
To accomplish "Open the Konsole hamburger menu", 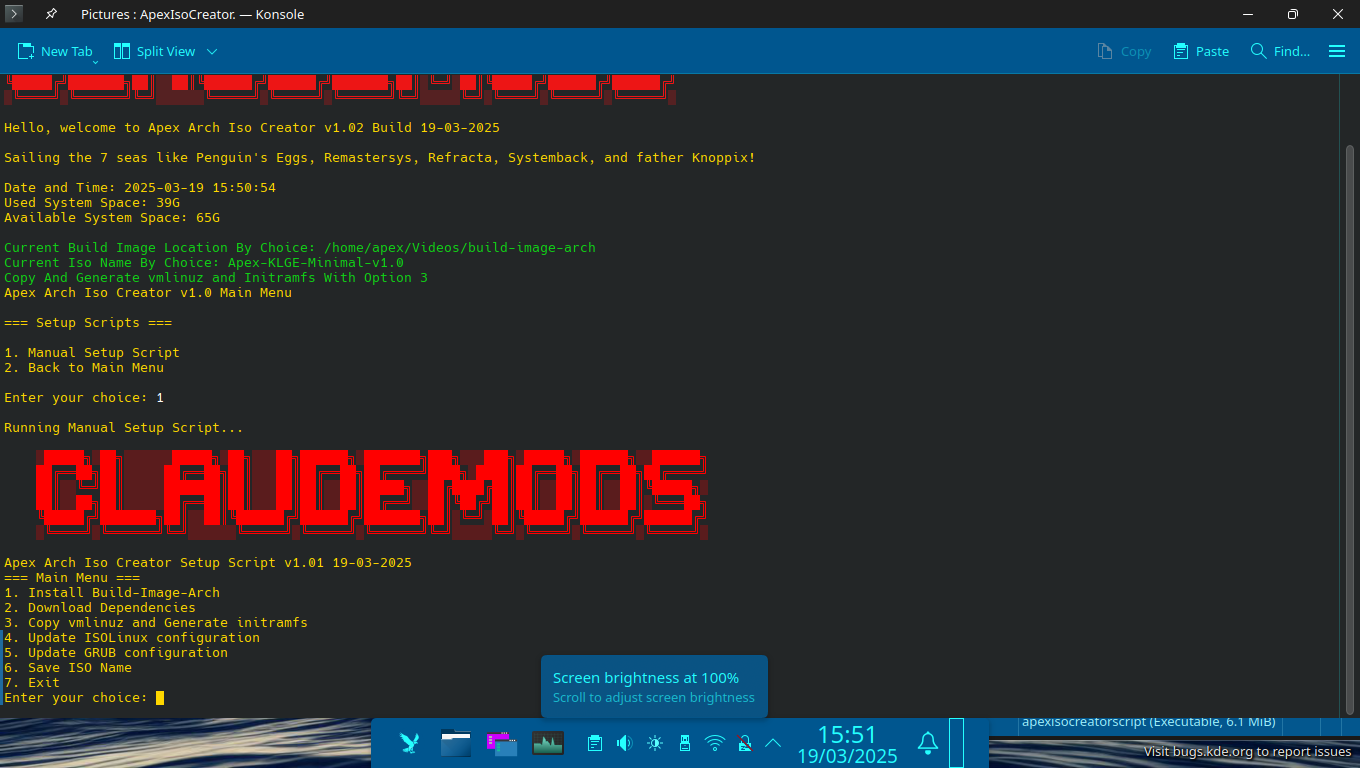I will point(1337,51).
